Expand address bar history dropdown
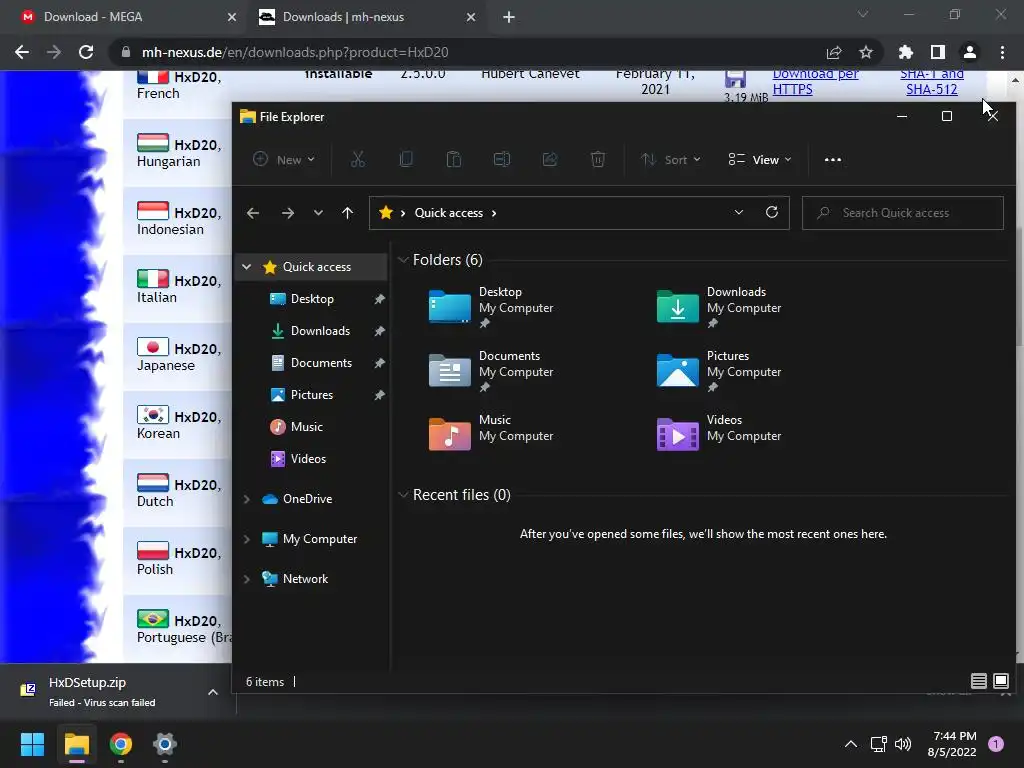The image size is (1024, 768). pyautogui.click(x=739, y=212)
